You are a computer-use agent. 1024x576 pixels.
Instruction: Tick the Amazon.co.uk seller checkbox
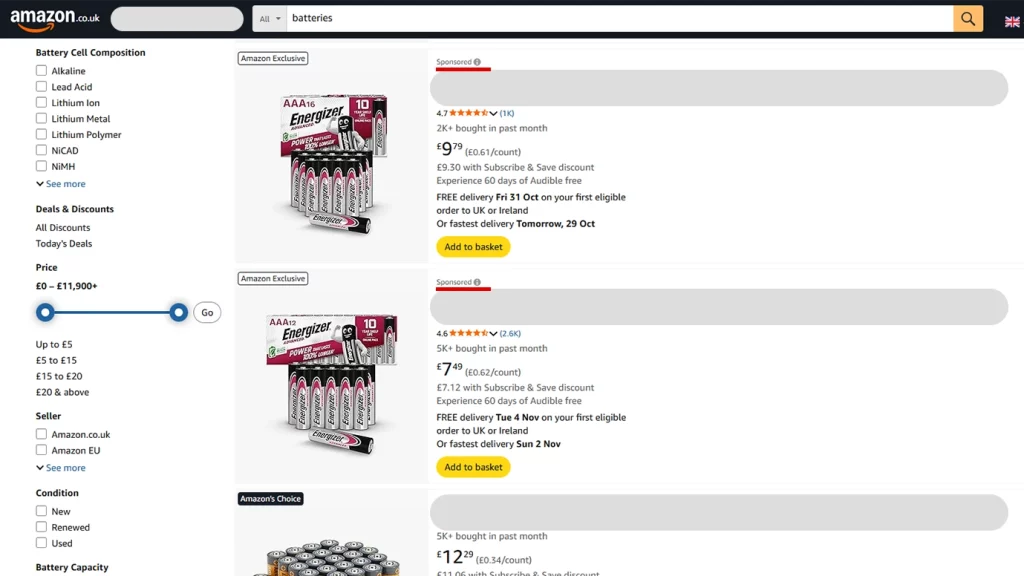[40, 434]
